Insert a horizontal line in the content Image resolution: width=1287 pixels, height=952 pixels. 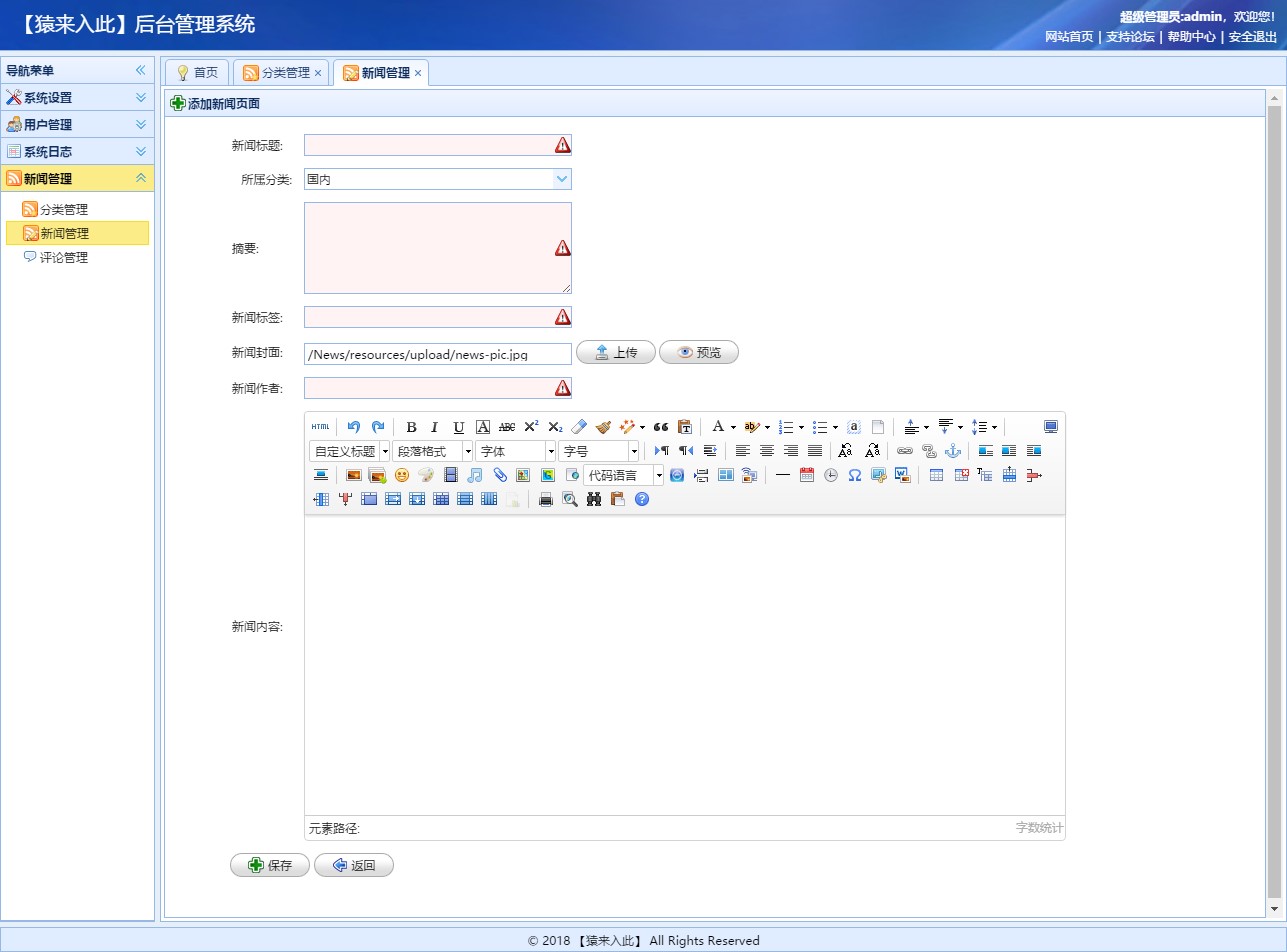tap(782, 475)
